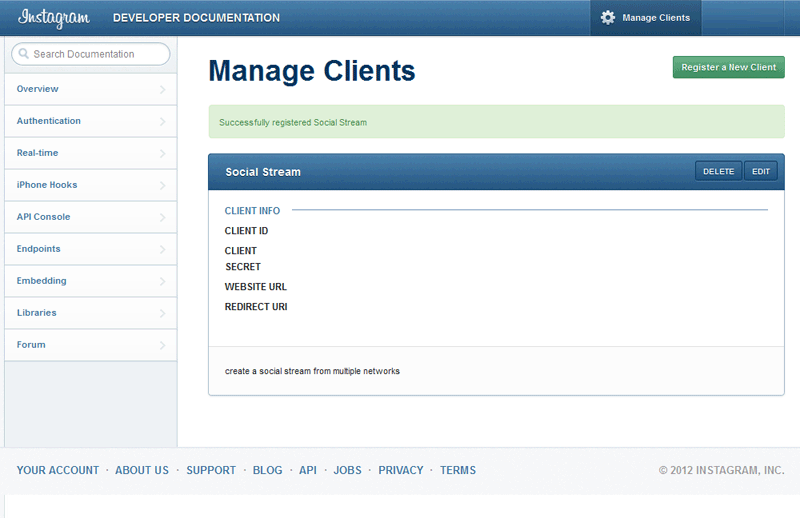Select Libraries in the sidebar
This screenshot has height=518, width=800.
37,313
